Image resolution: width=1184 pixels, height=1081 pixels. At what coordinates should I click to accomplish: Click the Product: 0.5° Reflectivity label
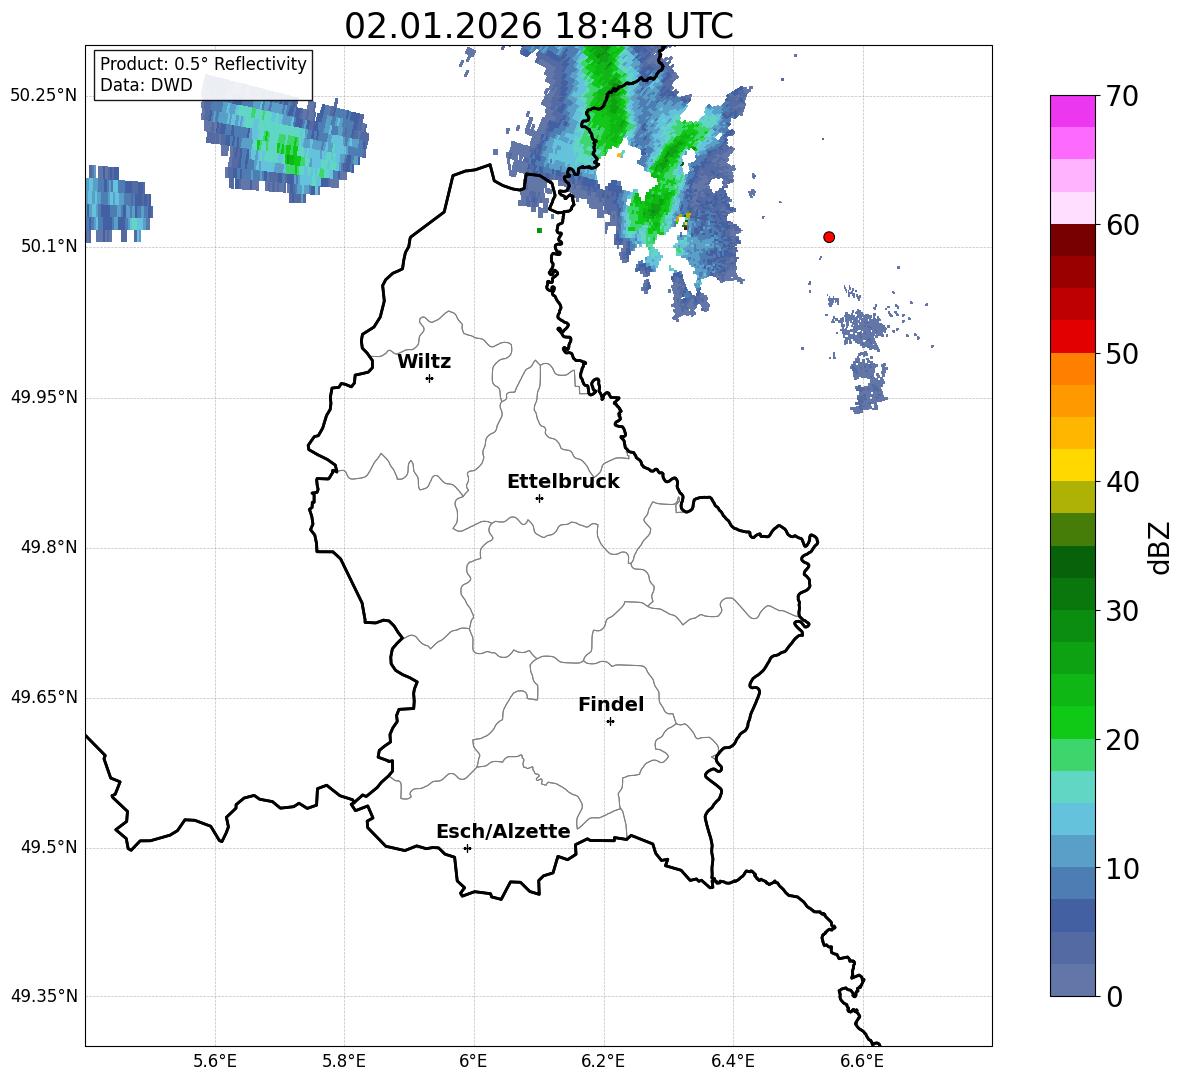[x=203, y=63]
